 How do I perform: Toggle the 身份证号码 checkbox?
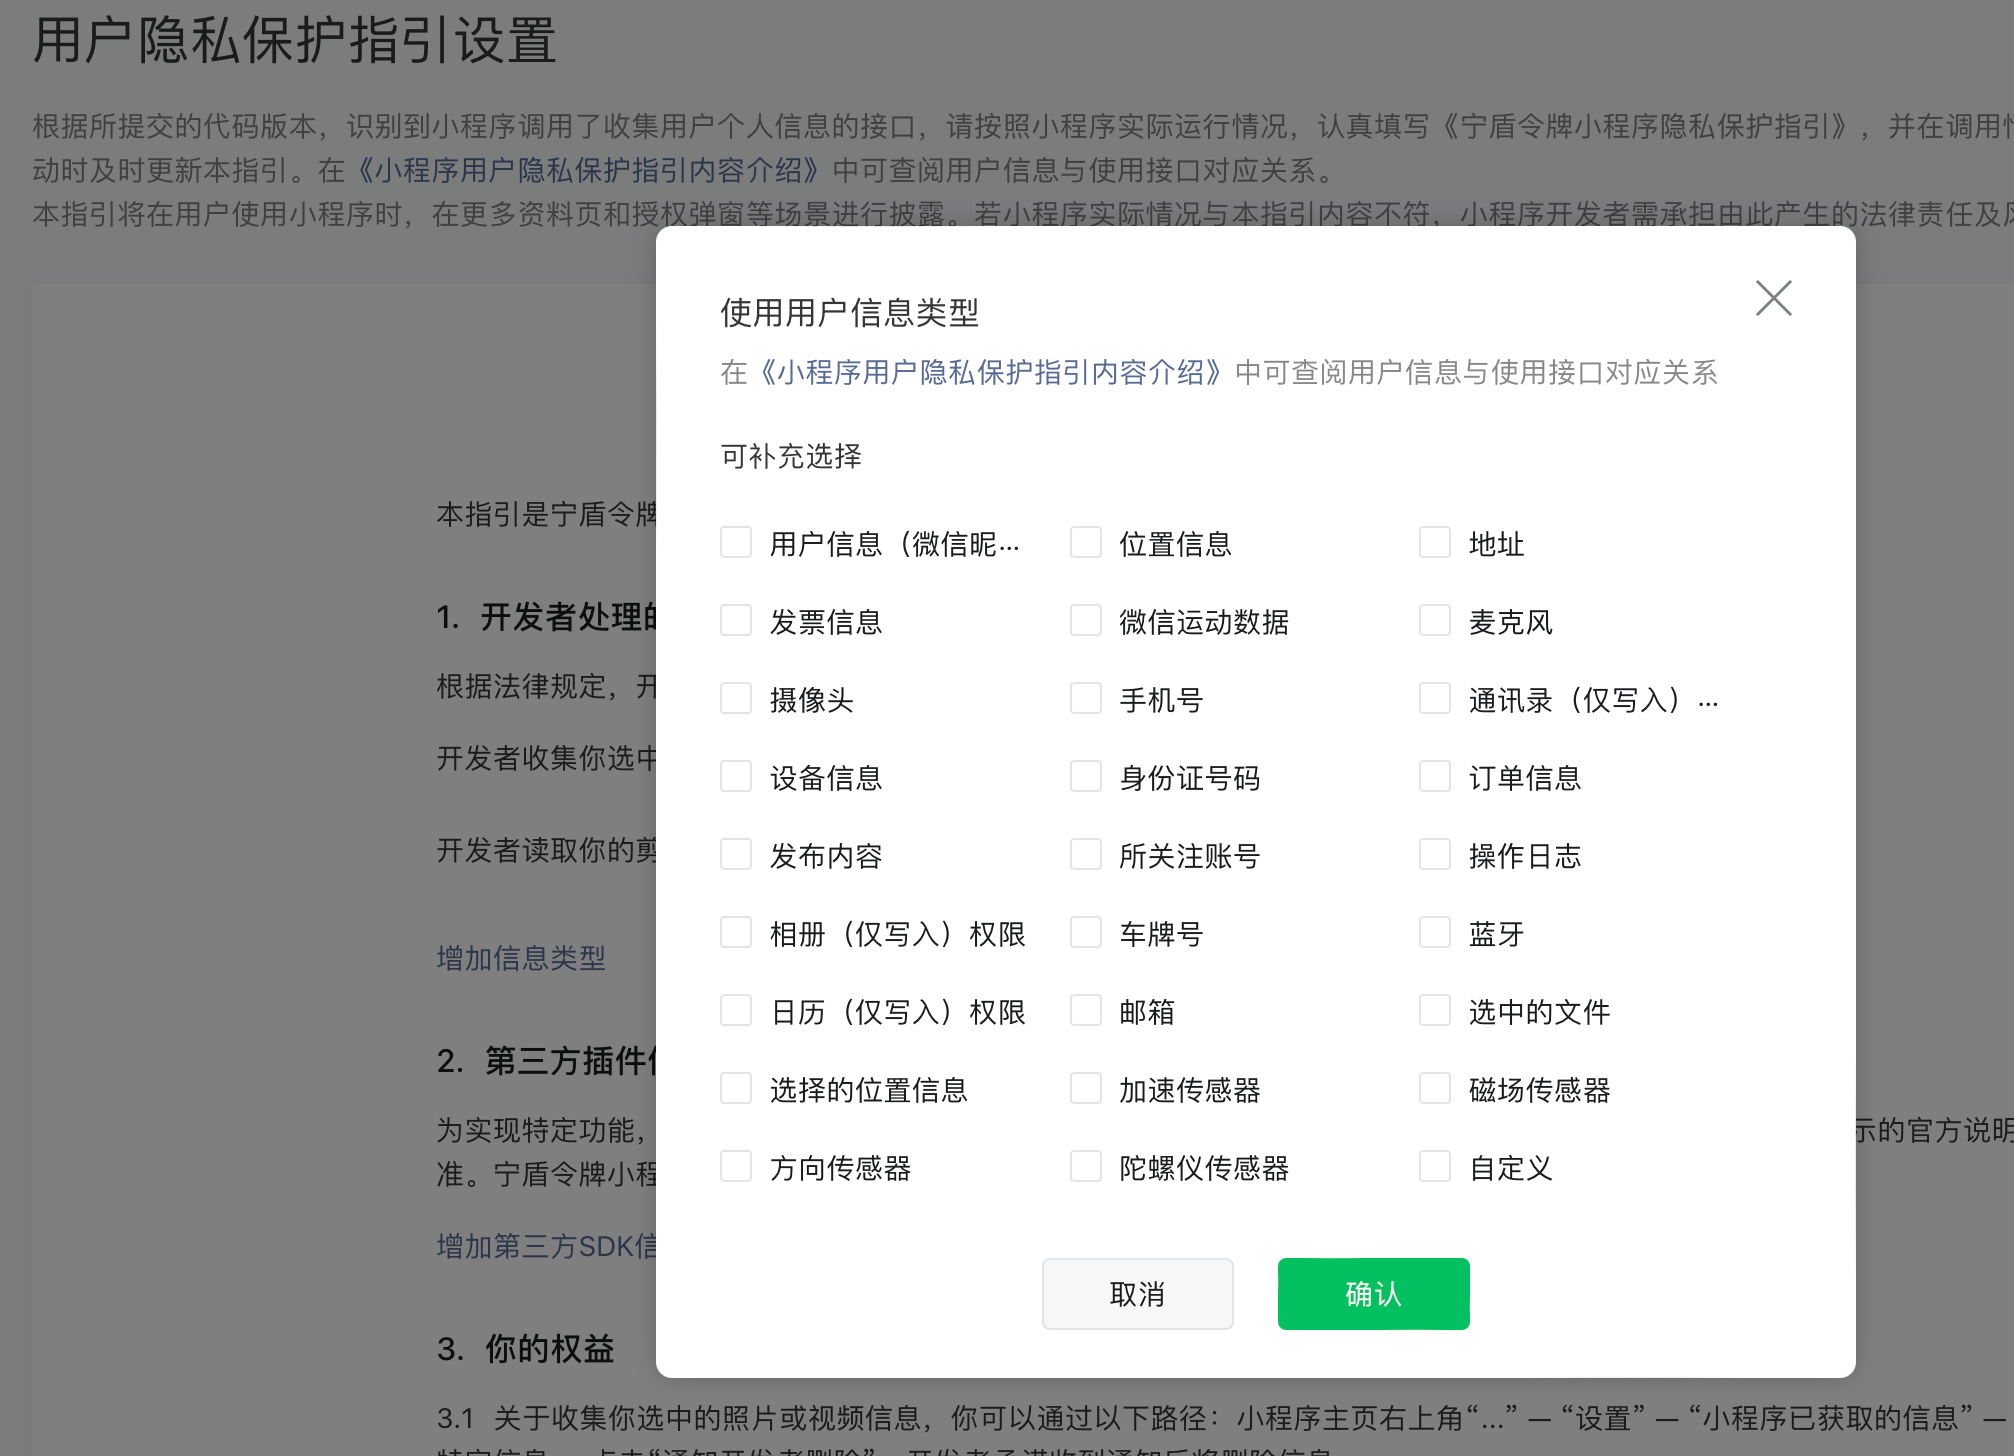coord(1086,777)
